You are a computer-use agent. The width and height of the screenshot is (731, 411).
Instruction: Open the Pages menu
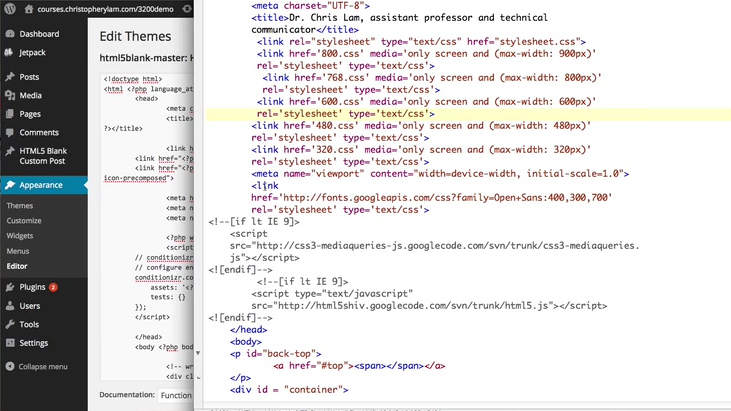30,114
